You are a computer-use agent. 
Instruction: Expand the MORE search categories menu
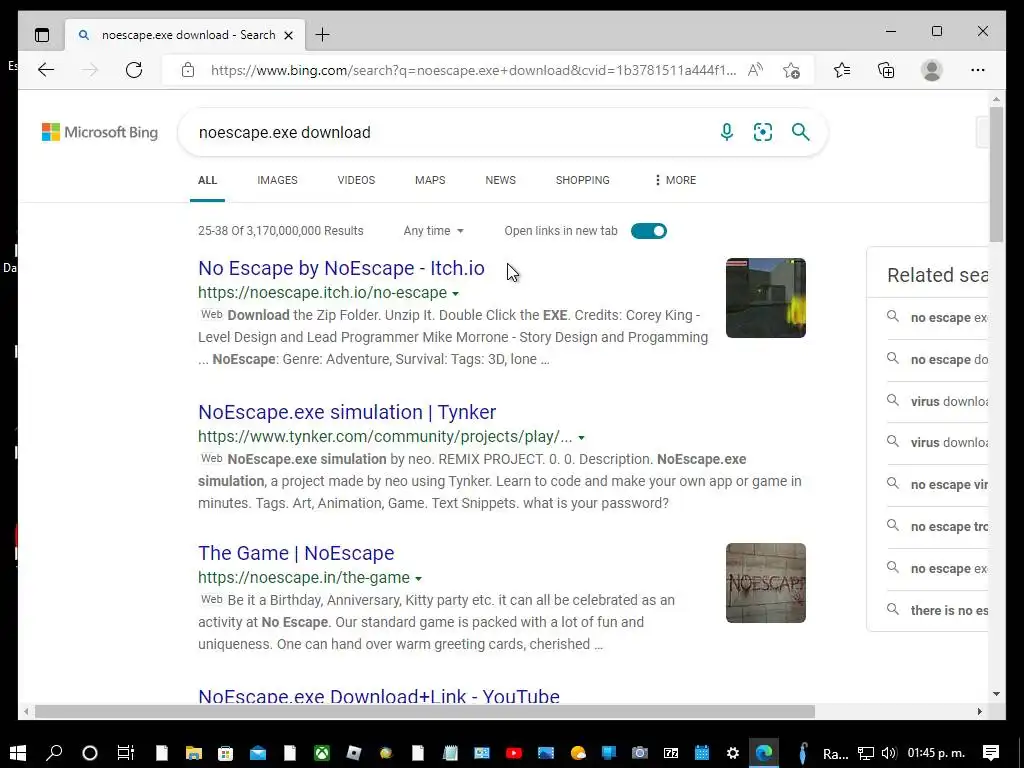675,180
